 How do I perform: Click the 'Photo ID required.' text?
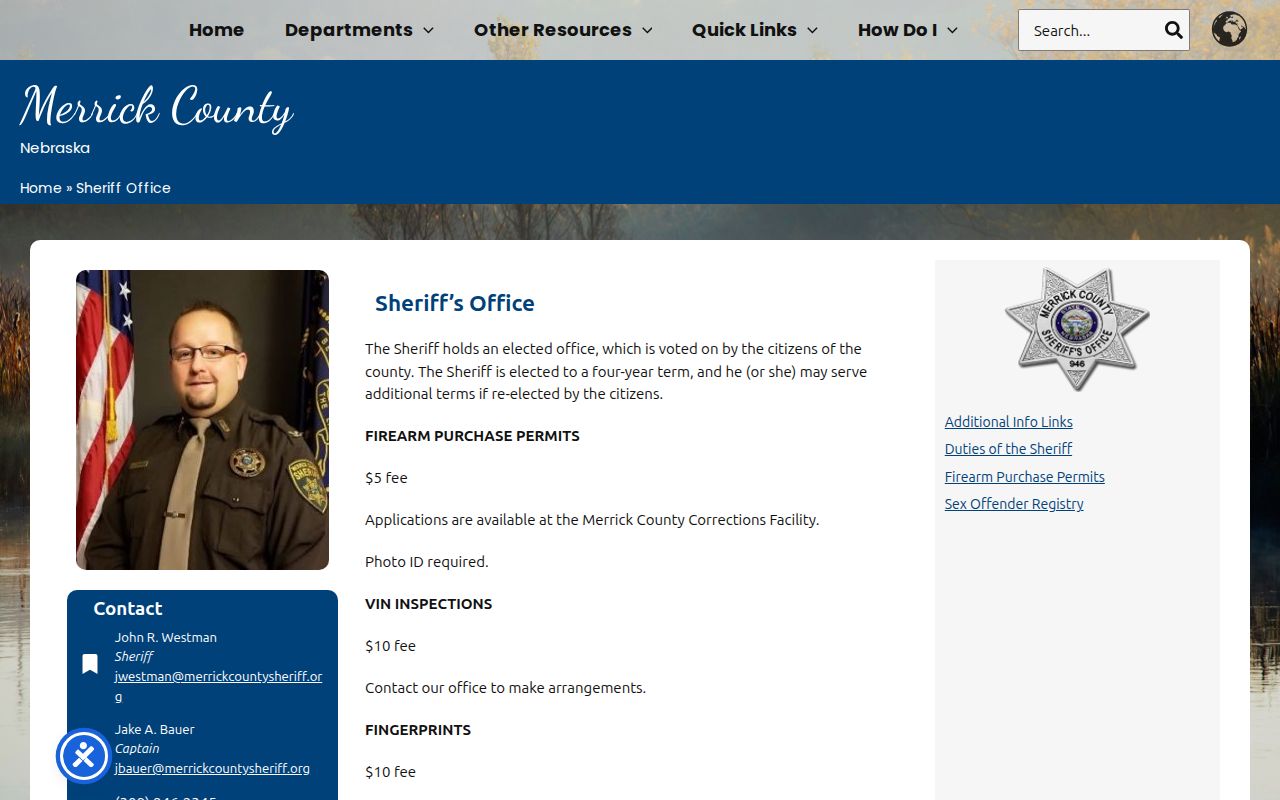tap(427, 562)
